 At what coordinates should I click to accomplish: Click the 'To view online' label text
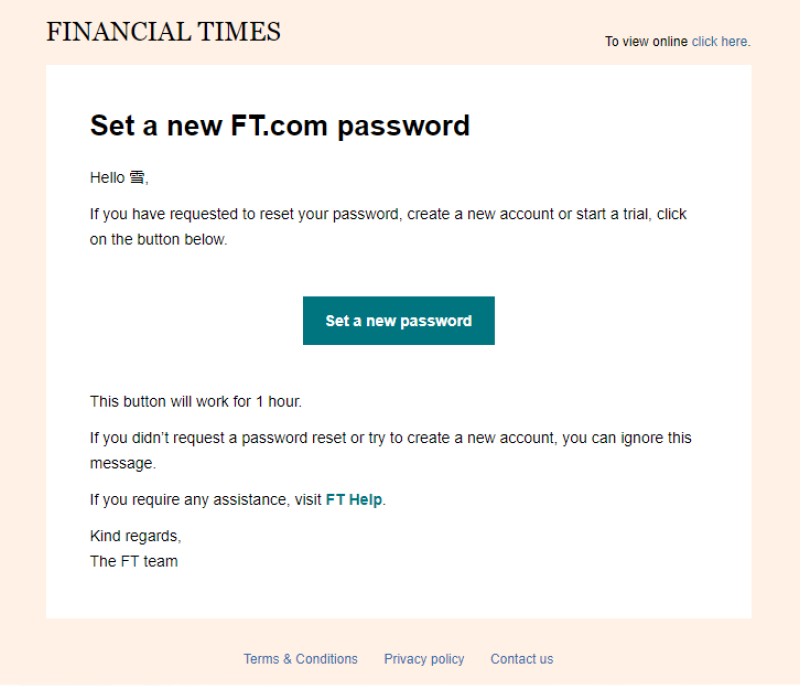(646, 41)
